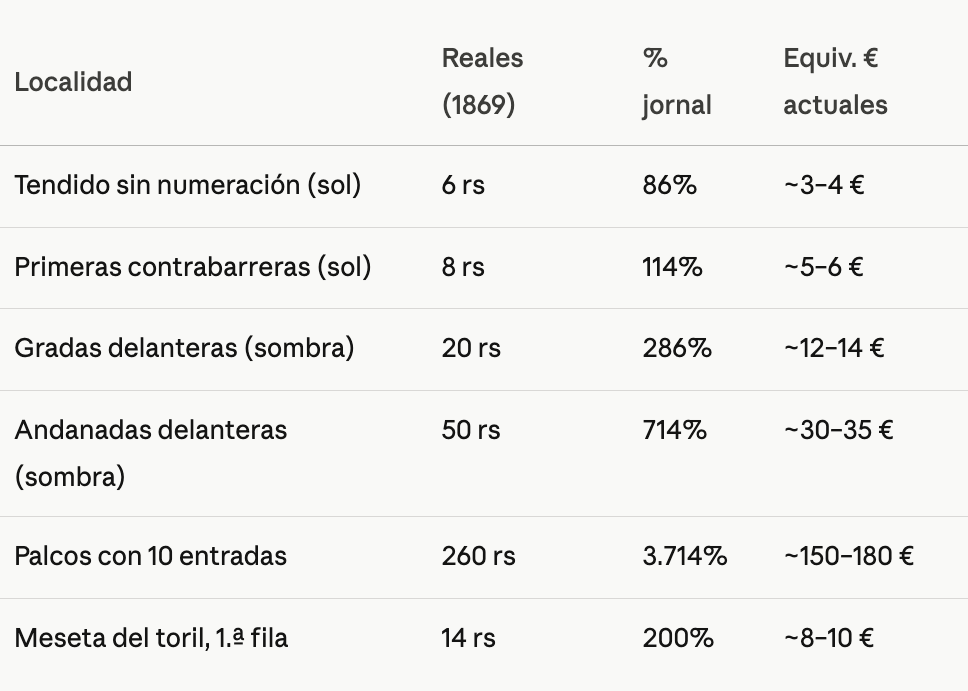Select the Tendido sin numeración (sol) cell
968x691 pixels.
[x=188, y=185]
